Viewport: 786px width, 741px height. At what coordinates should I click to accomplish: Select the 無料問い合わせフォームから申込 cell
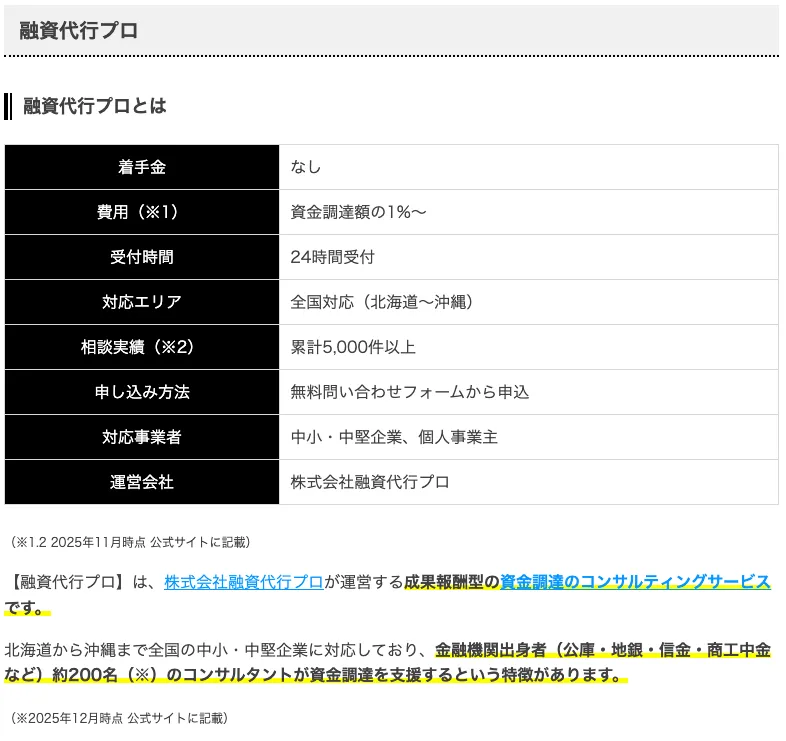coord(528,392)
